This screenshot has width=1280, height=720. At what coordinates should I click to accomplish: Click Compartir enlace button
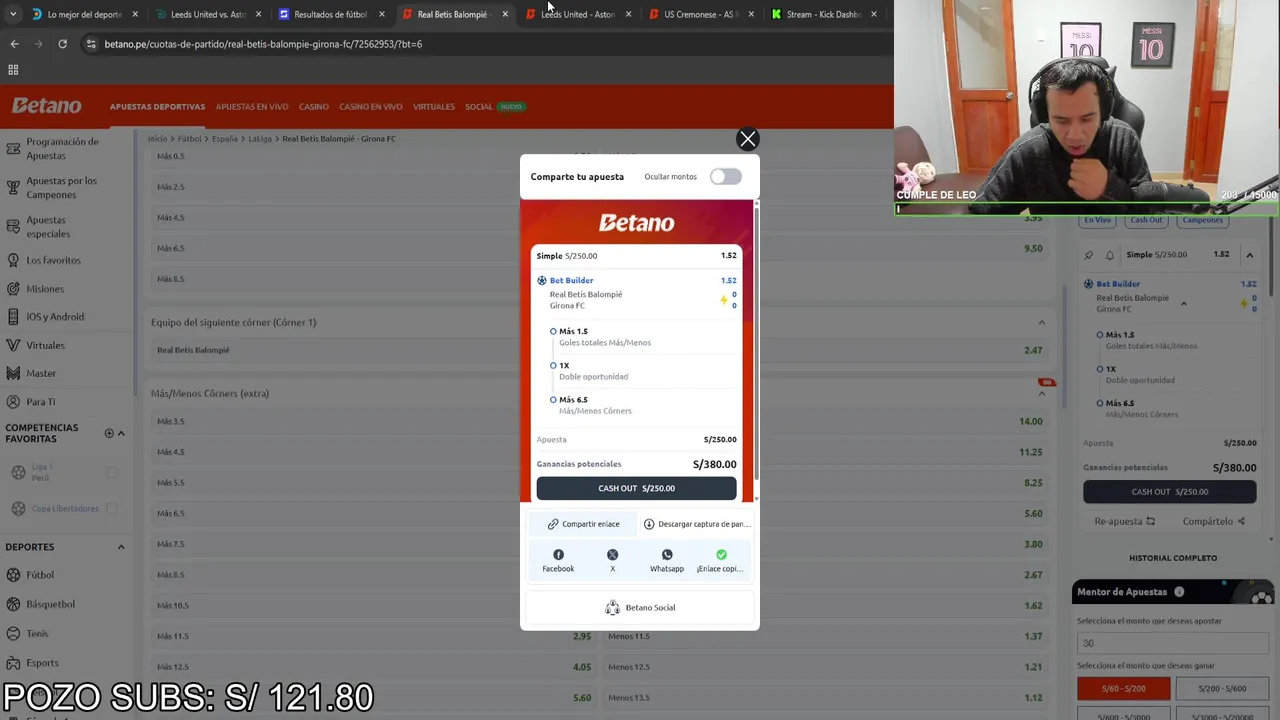pos(583,524)
